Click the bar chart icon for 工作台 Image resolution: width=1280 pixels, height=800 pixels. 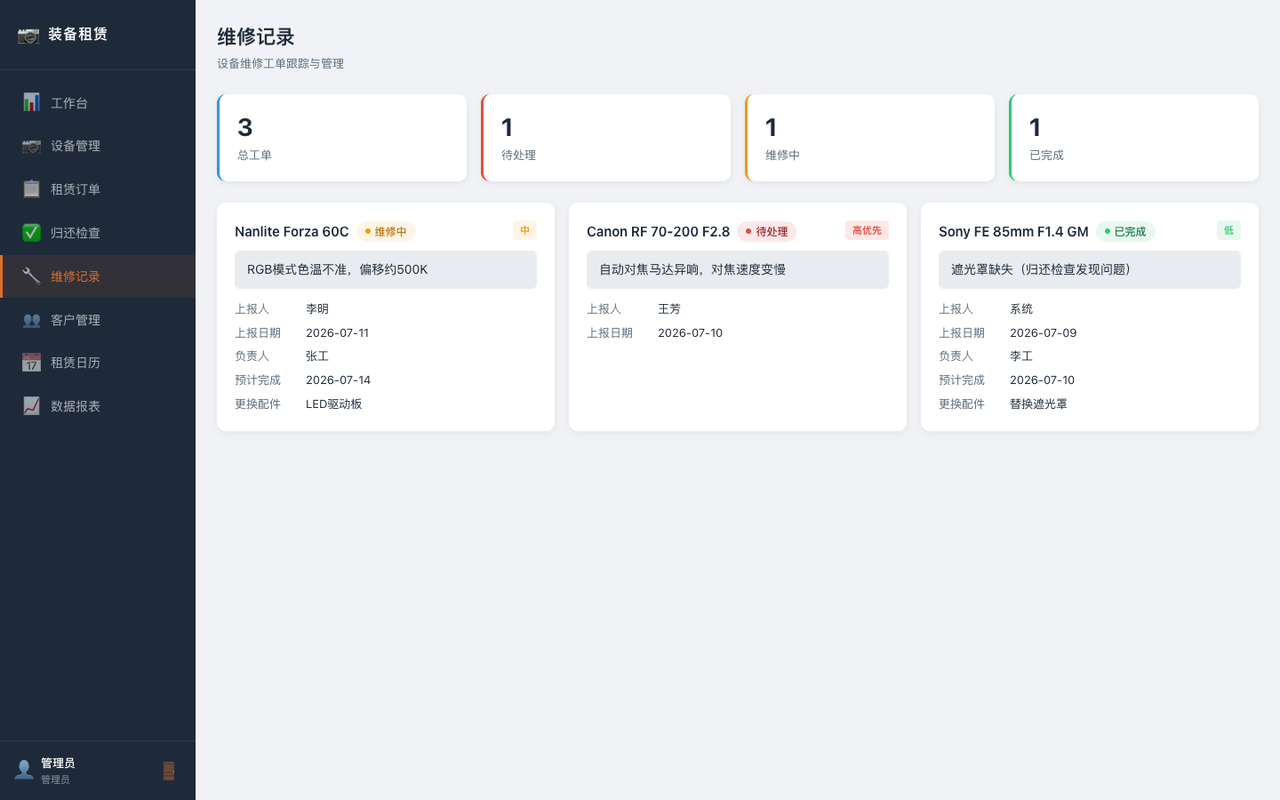click(x=31, y=103)
